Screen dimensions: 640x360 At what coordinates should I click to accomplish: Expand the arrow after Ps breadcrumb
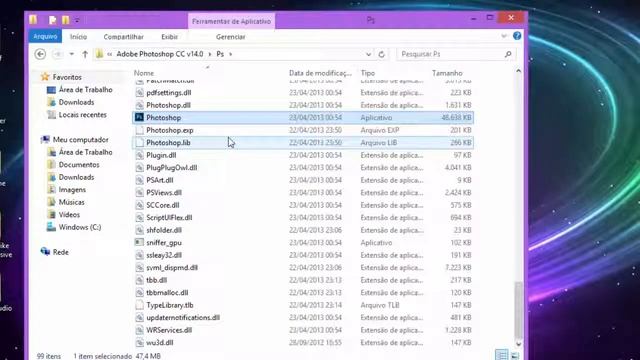pyautogui.click(x=231, y=54)
